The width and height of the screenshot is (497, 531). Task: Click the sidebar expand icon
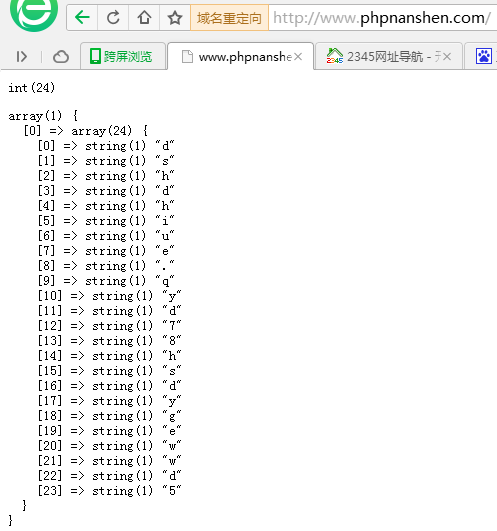21,57
